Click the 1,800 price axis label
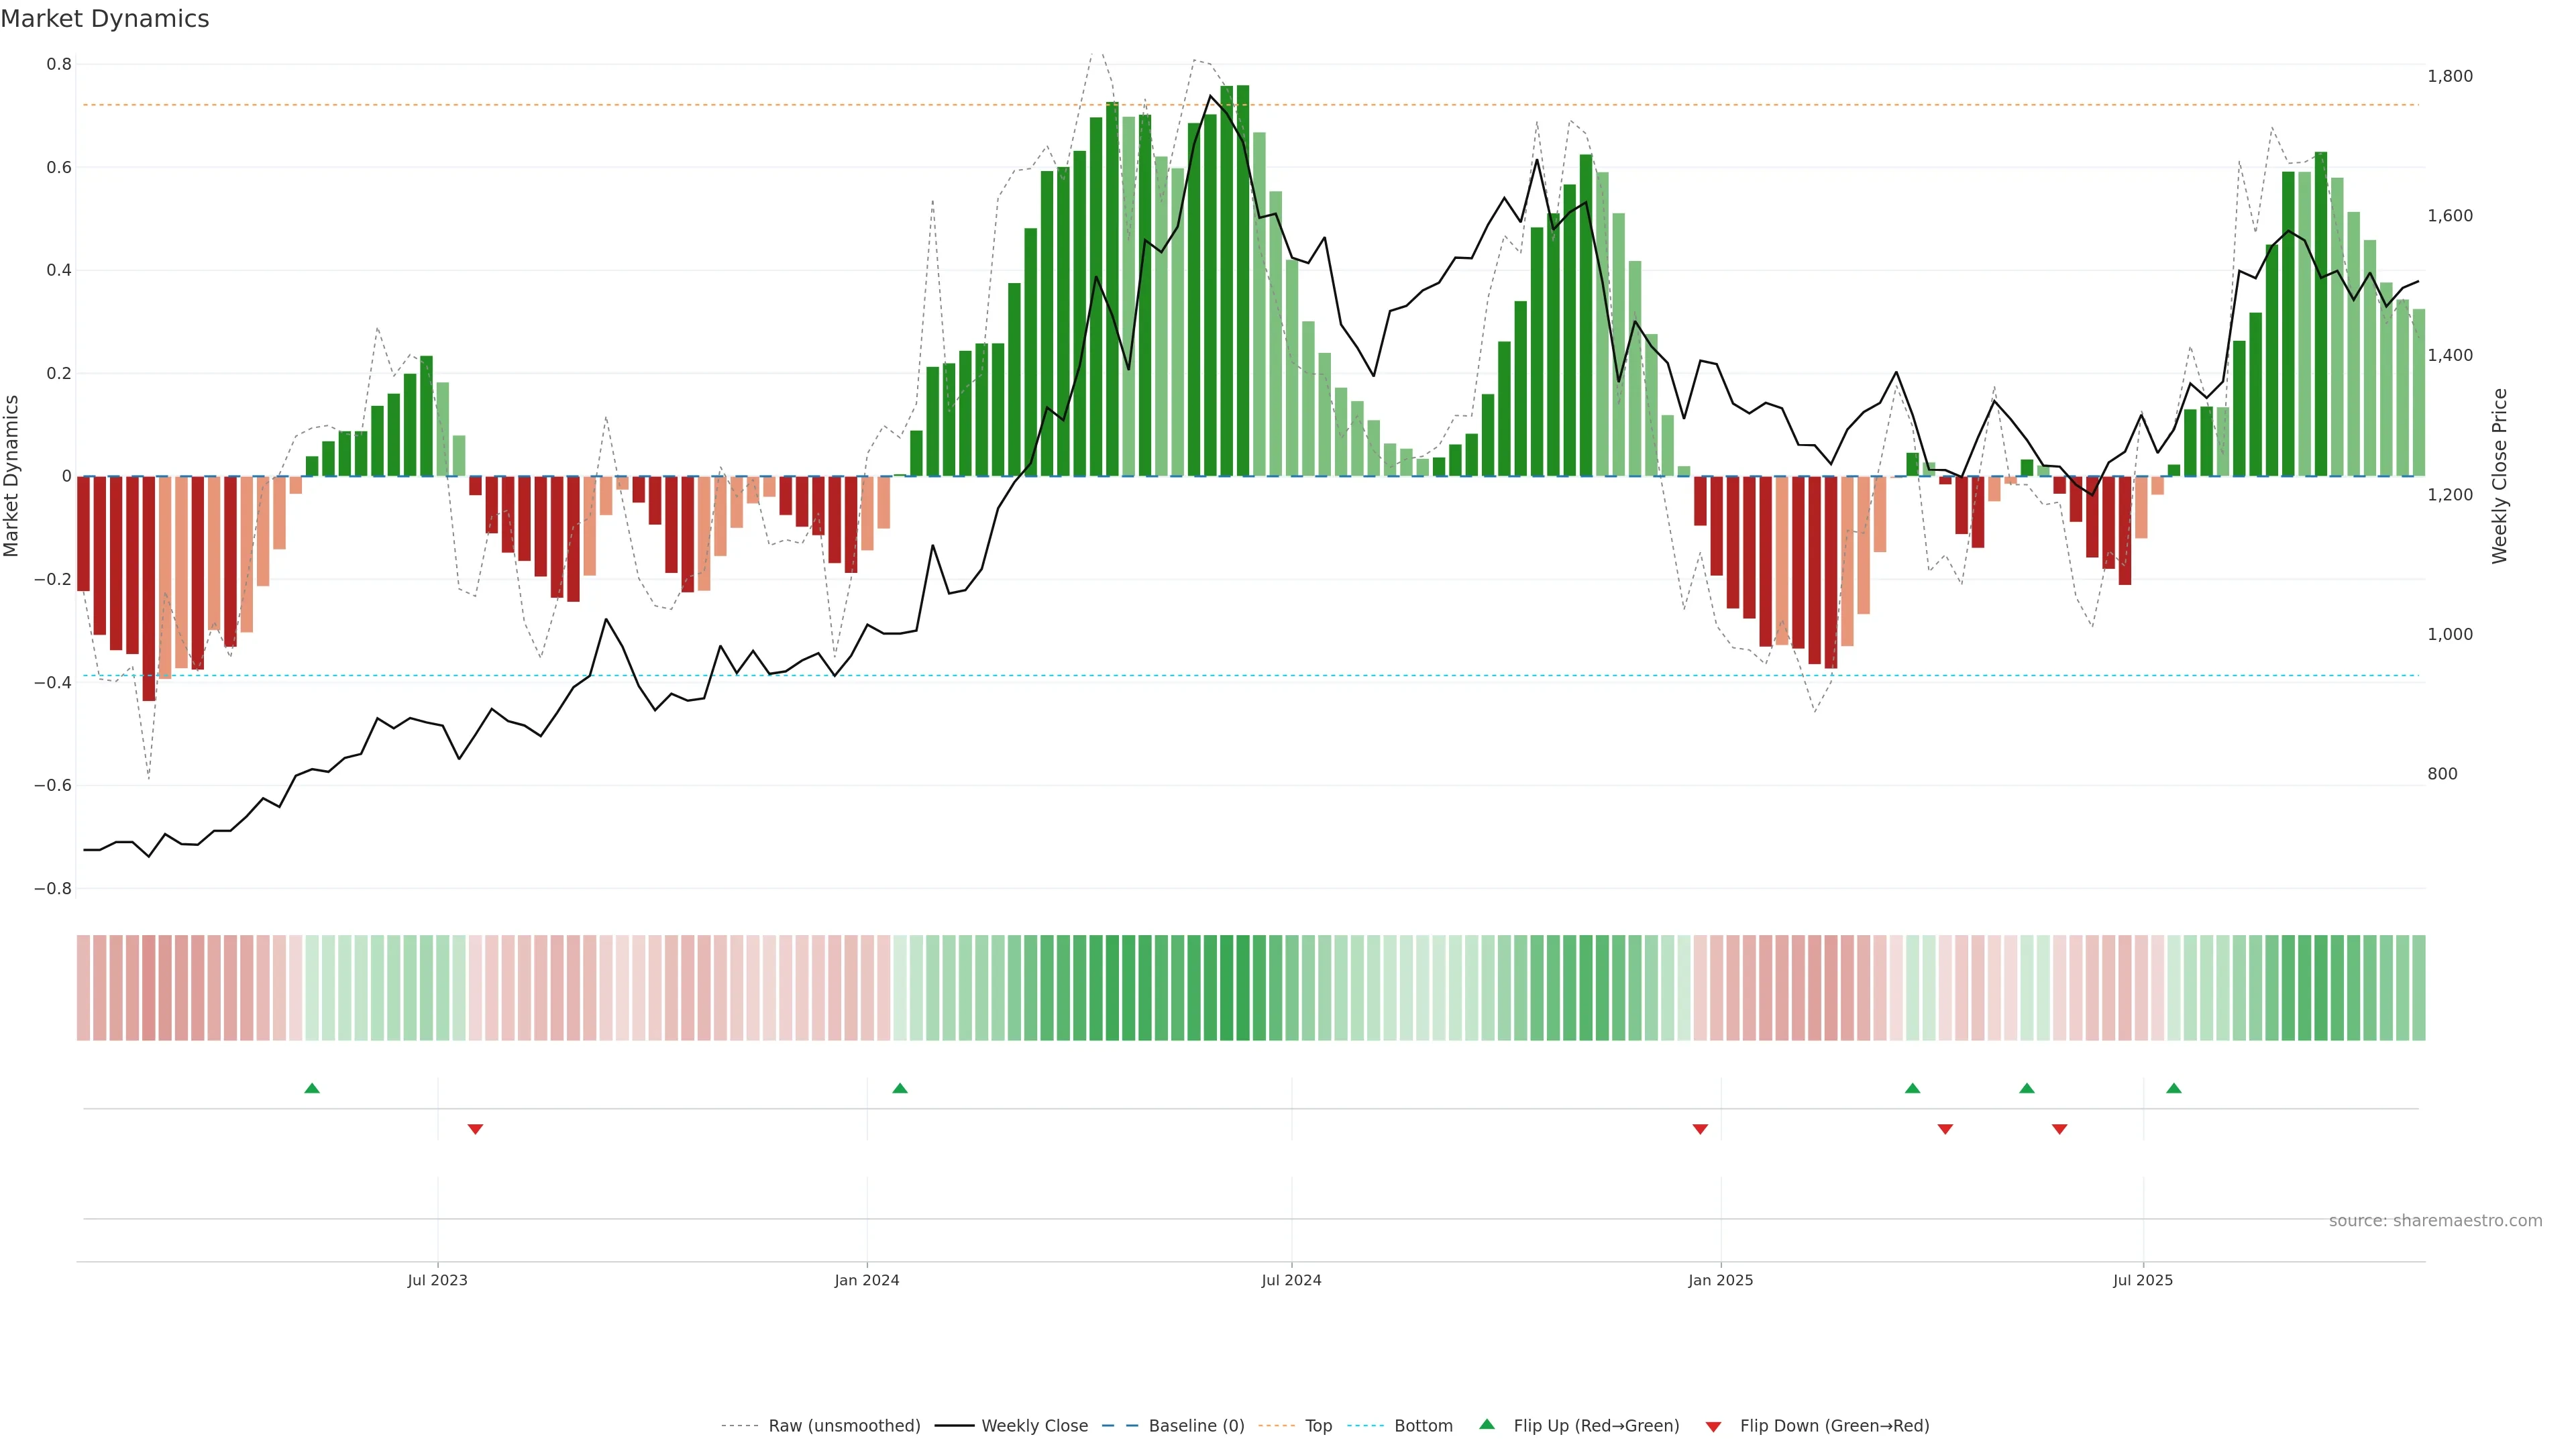The width and height of the screenshot is (2576, 1449). 2449,76
